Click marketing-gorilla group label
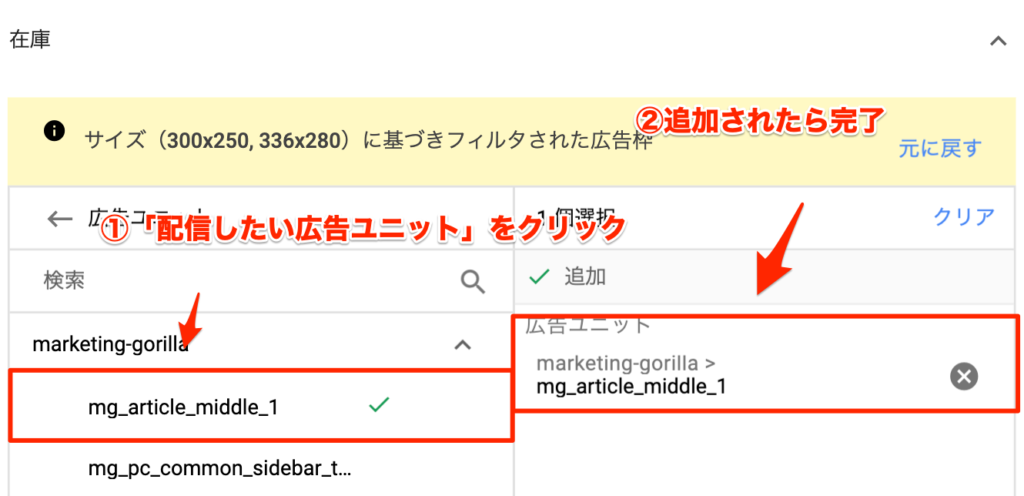 (x=110, y=345)
